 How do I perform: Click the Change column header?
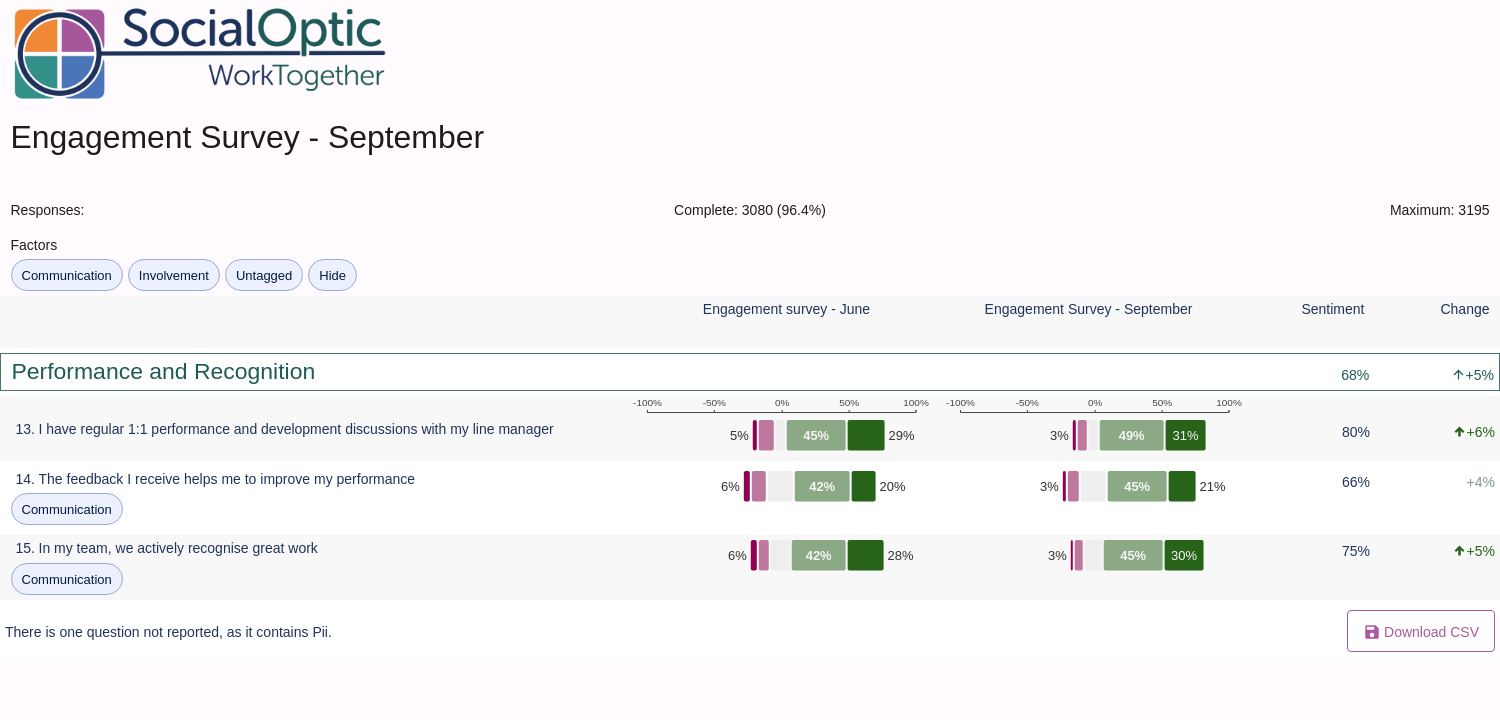point(1464,309)
